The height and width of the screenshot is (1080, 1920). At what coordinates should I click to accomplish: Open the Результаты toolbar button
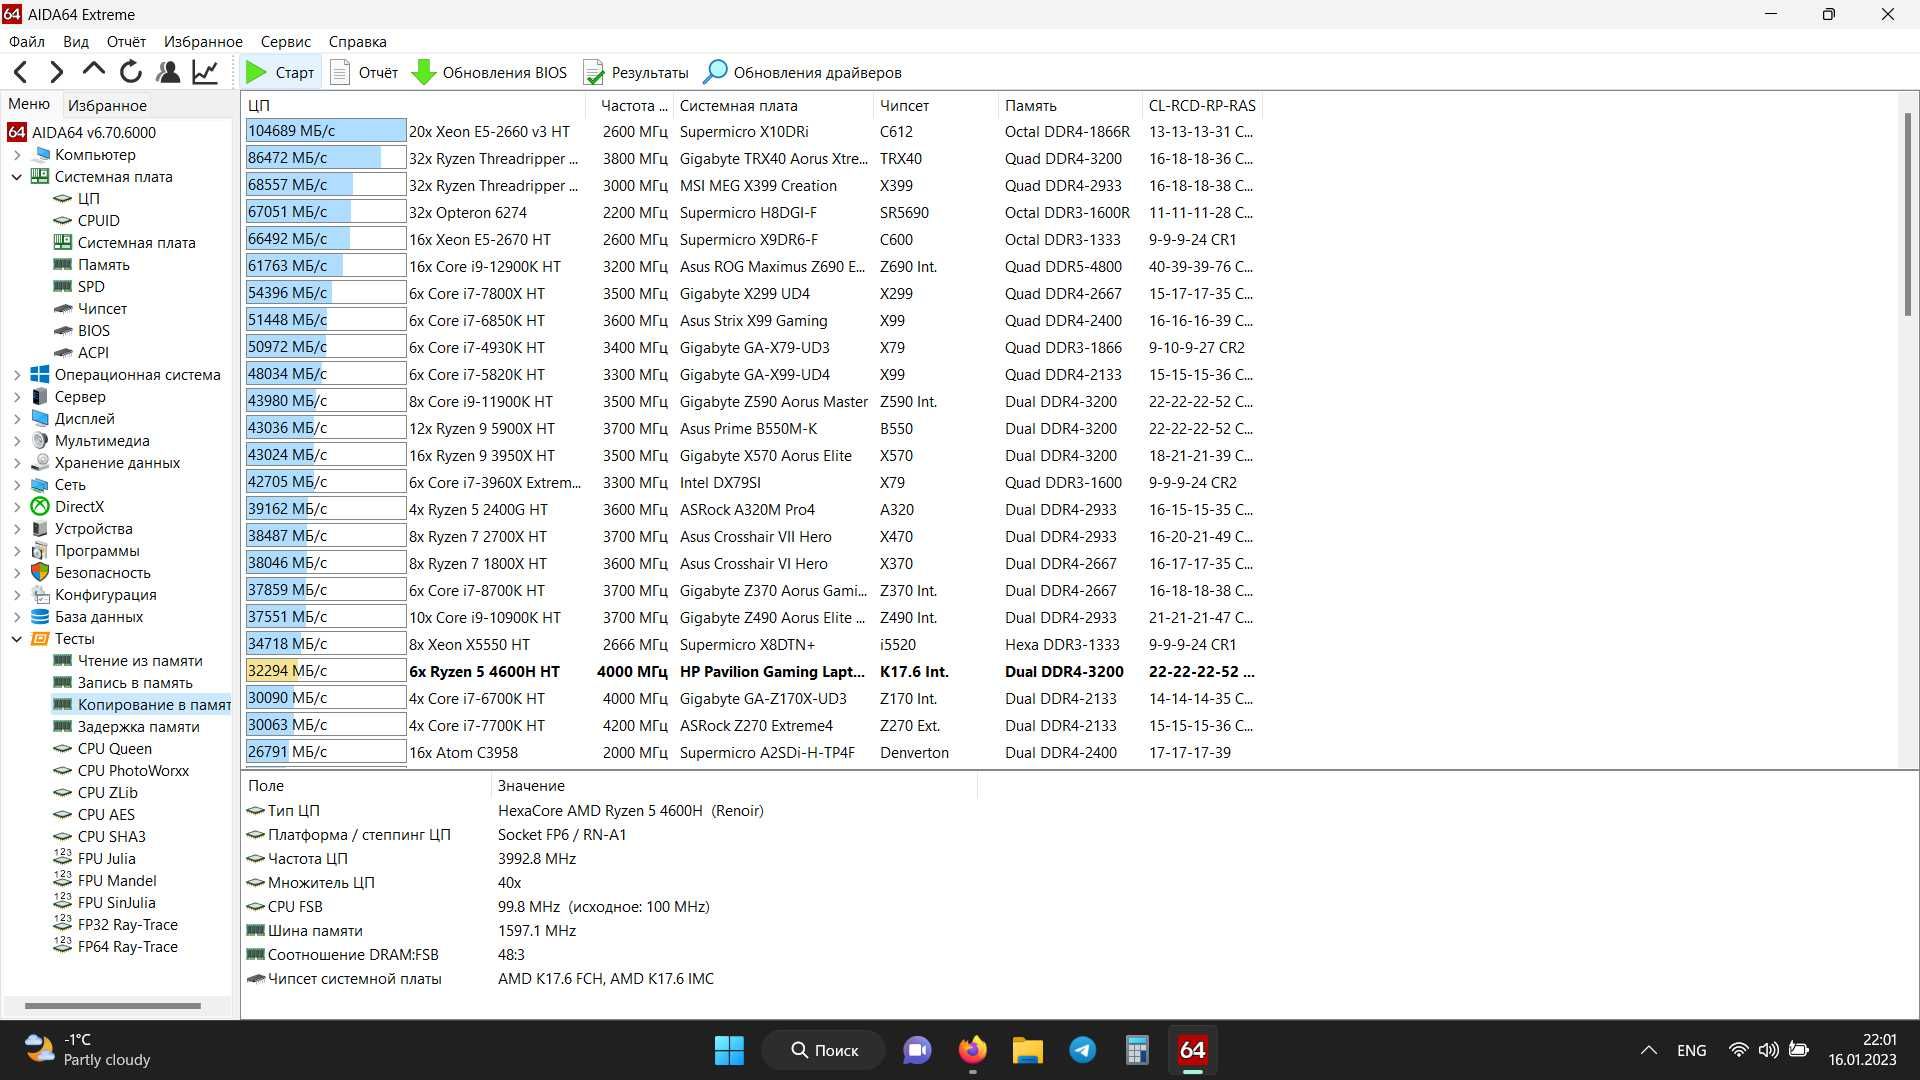[x=636, y=72]
